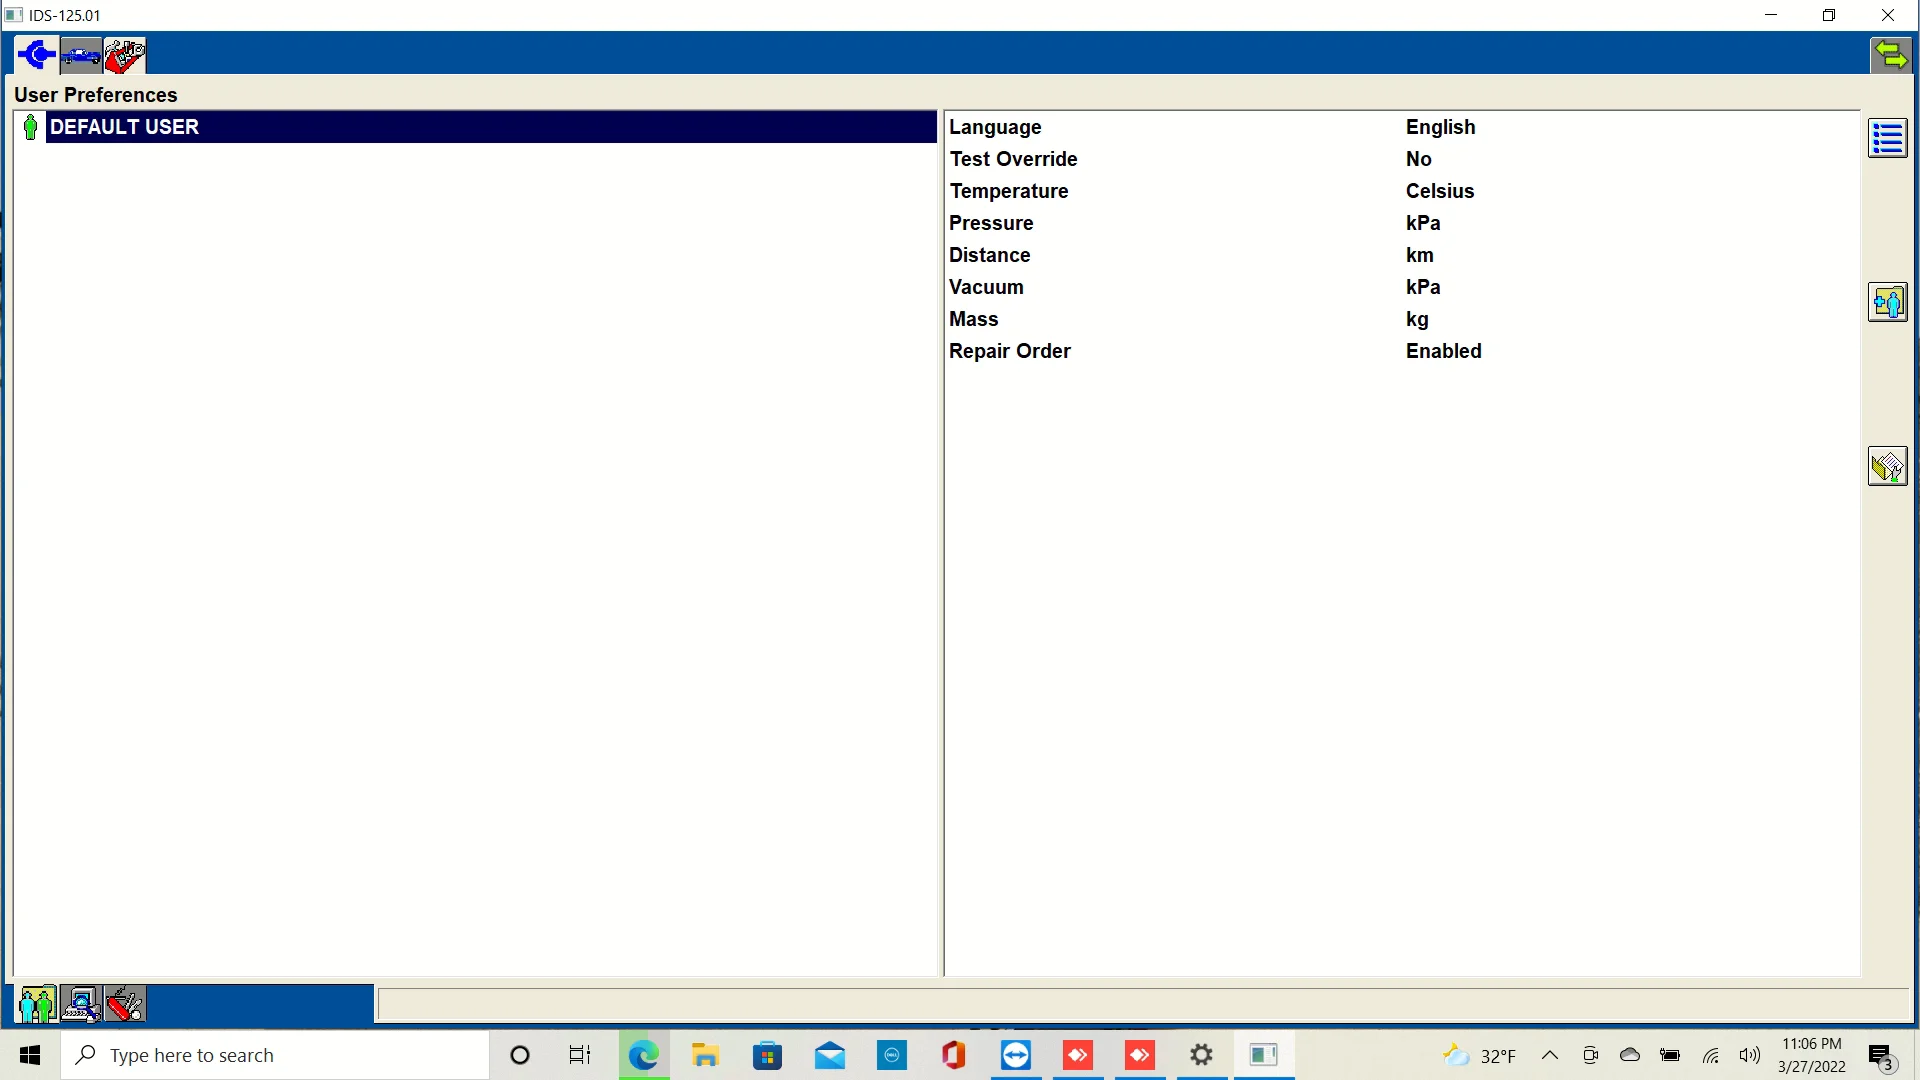
Task: Toggle Test Override to Yes
Action: tap(1419, 159)
